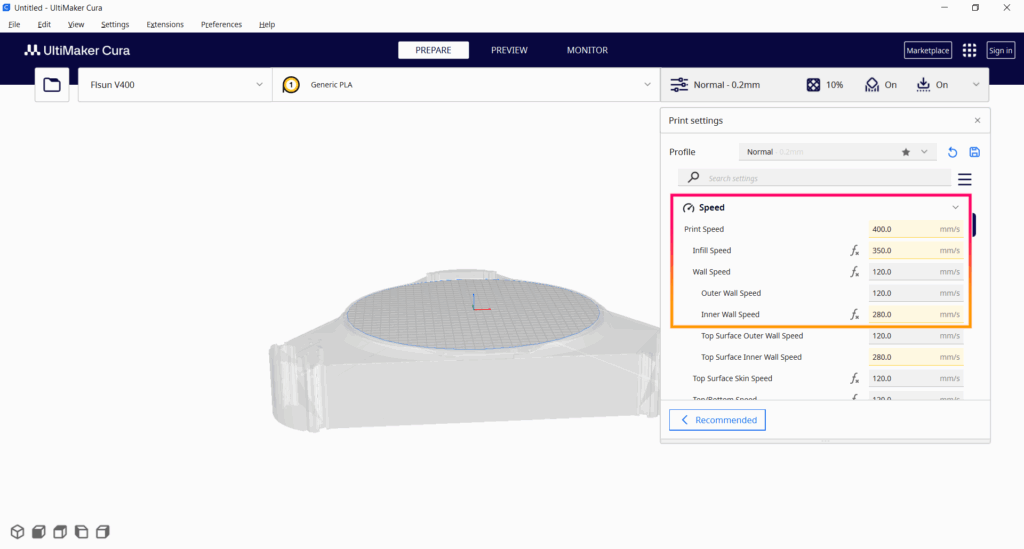1024x549 pixels.
Task: Click the Generic PLA extruder 1 icon
Action: click(291, 85)
